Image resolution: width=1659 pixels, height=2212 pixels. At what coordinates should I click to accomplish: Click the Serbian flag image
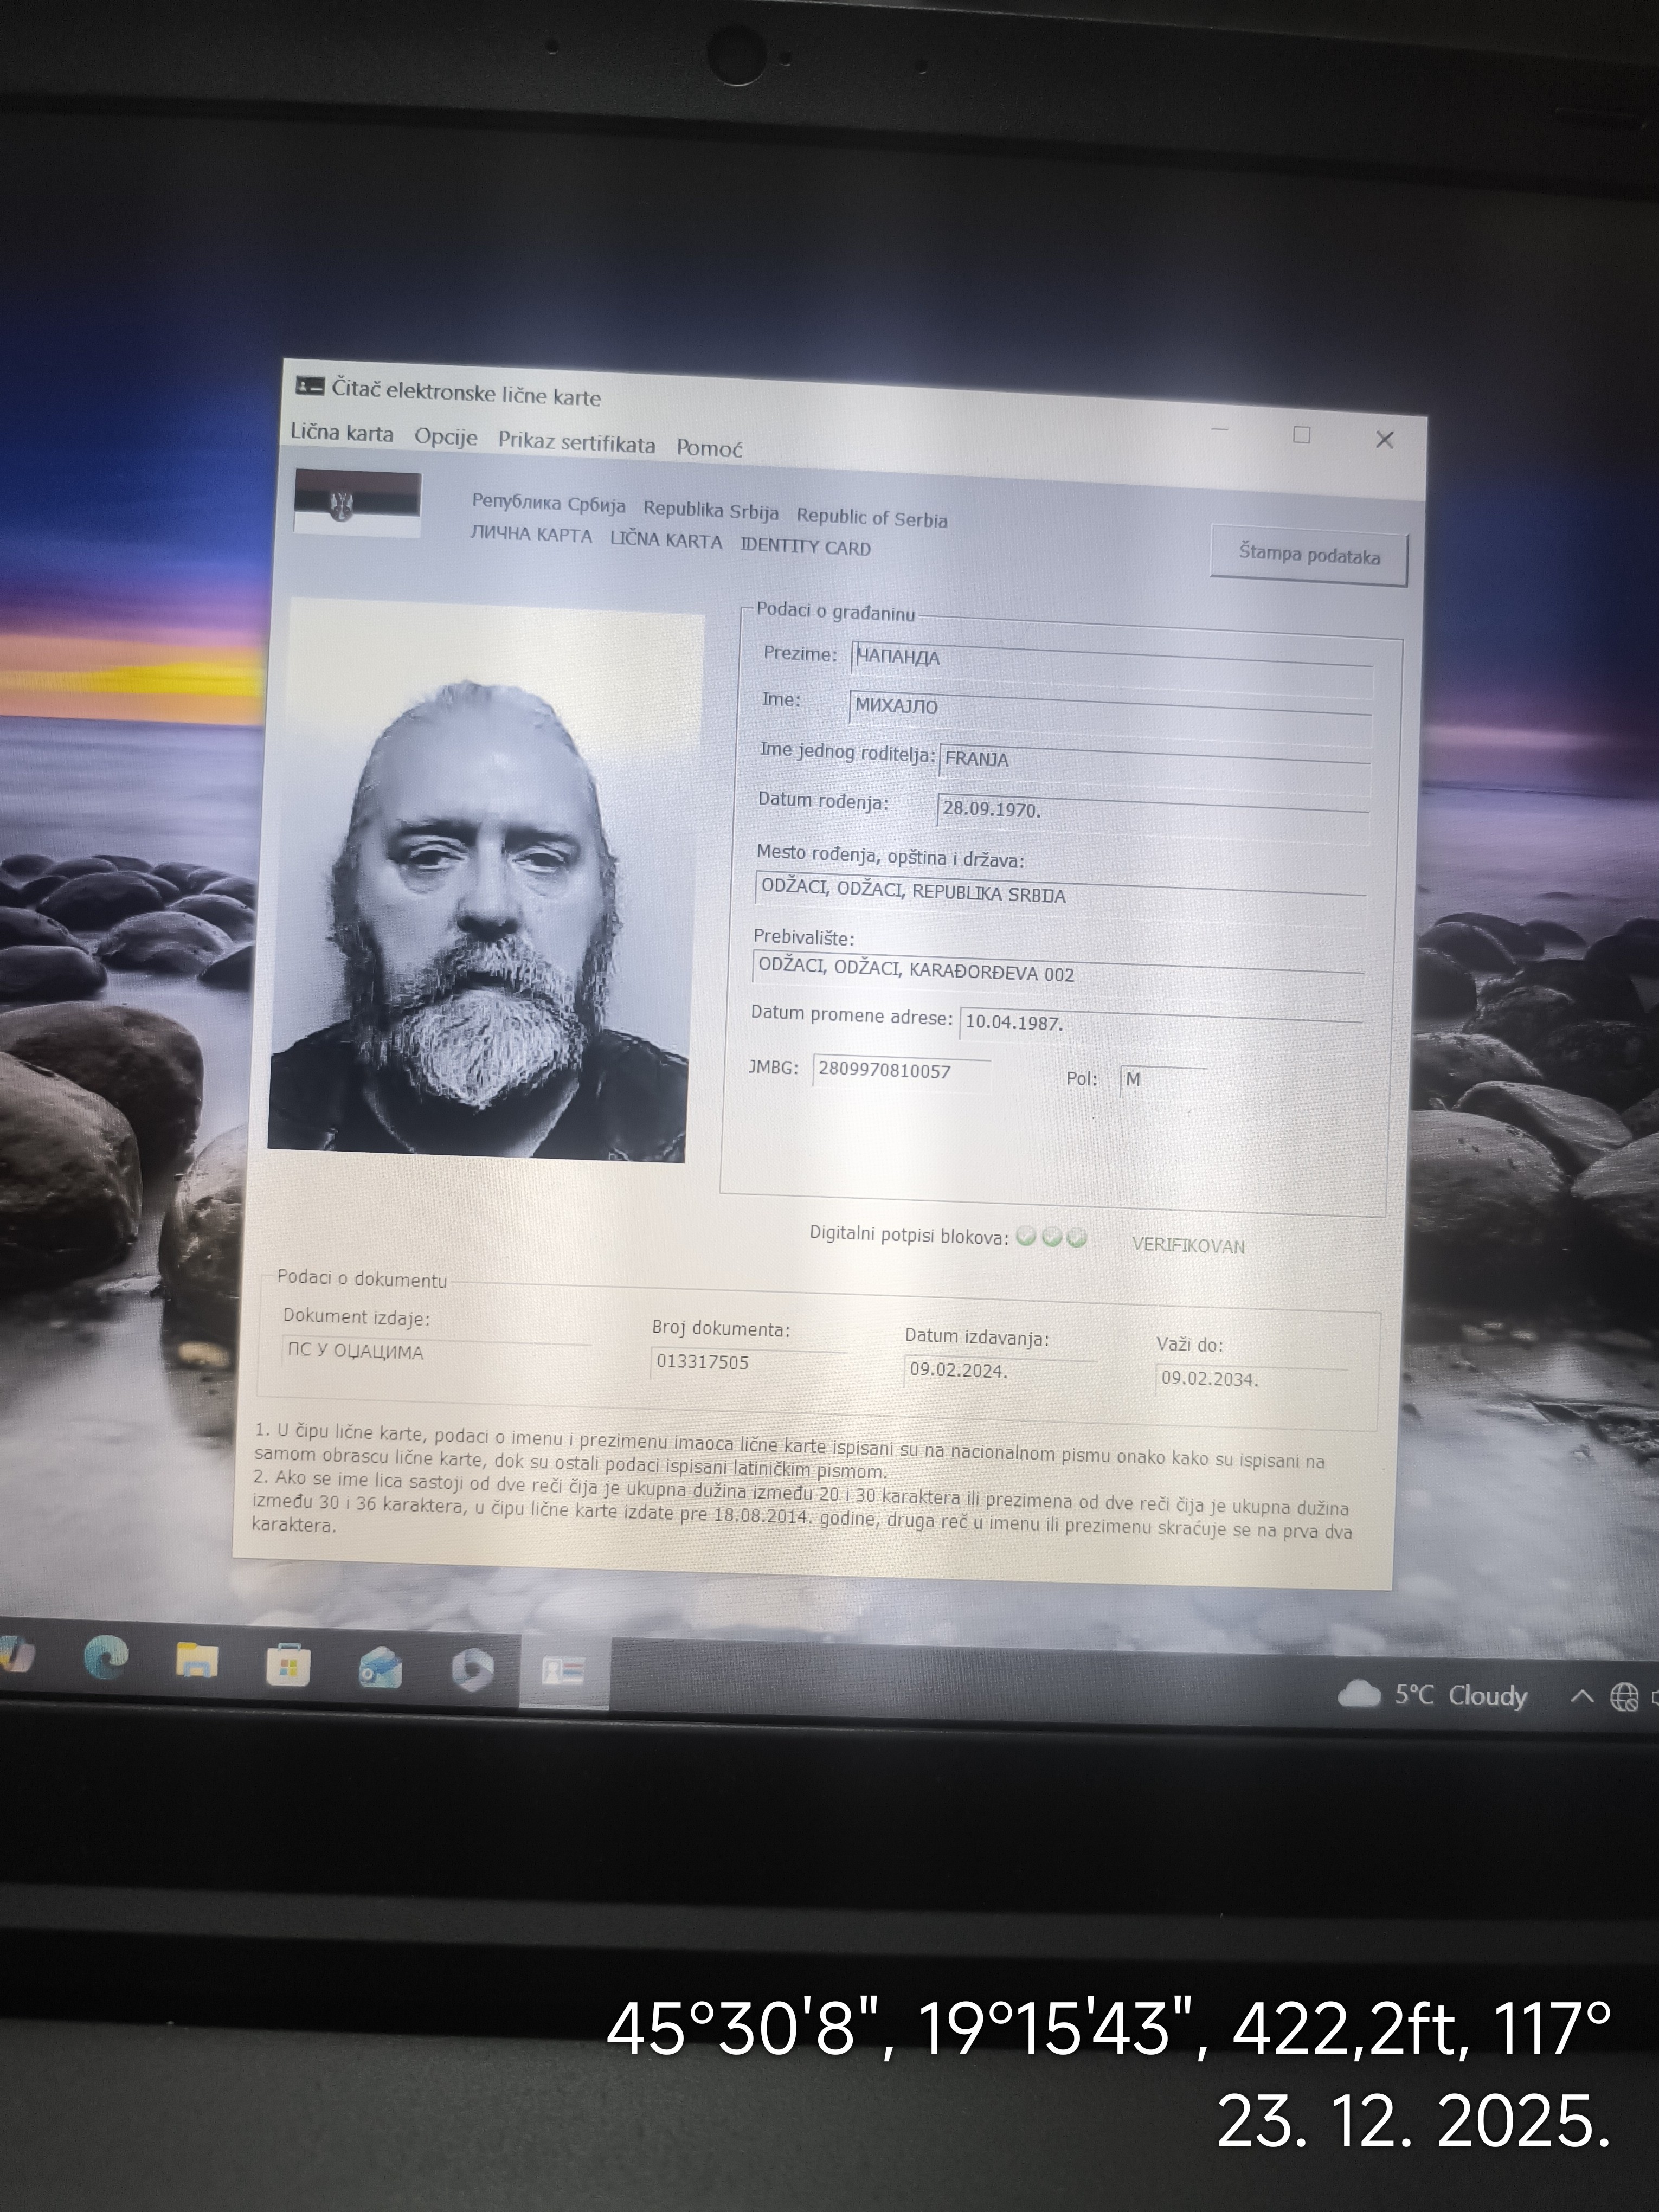(357, 504)
